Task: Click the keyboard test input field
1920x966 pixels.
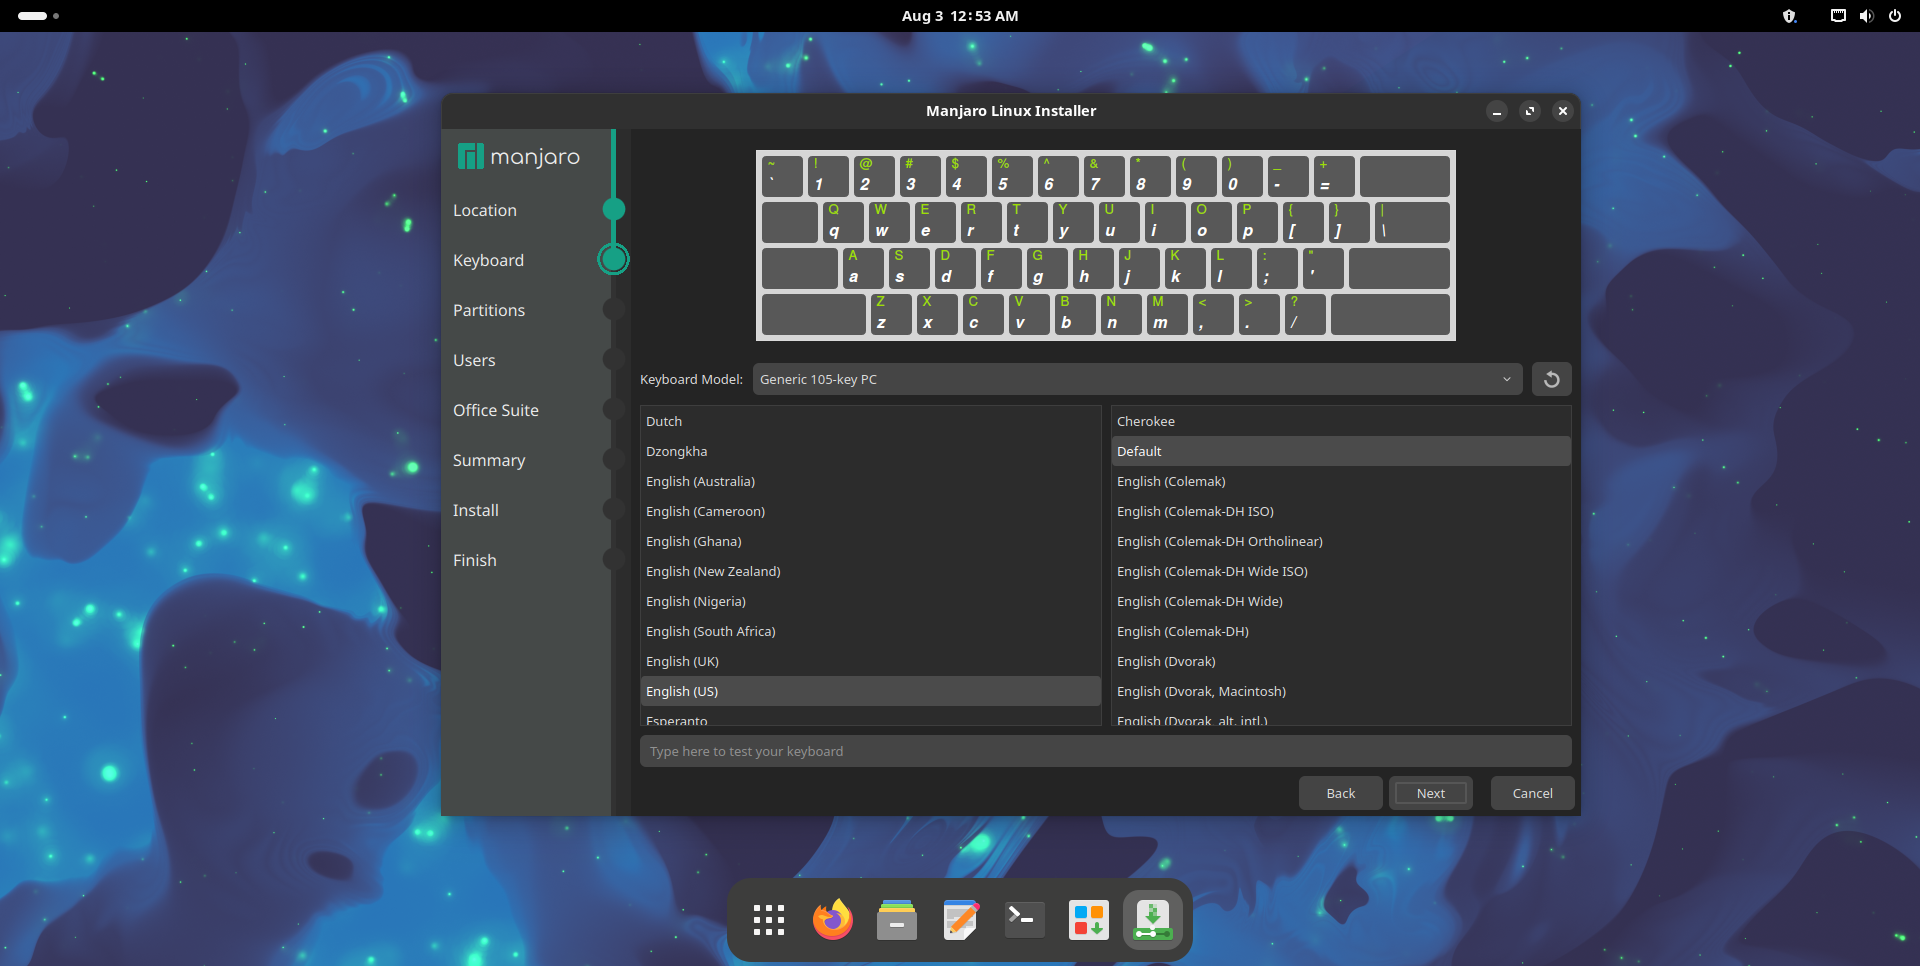Action: click(x=1105, y=751)
